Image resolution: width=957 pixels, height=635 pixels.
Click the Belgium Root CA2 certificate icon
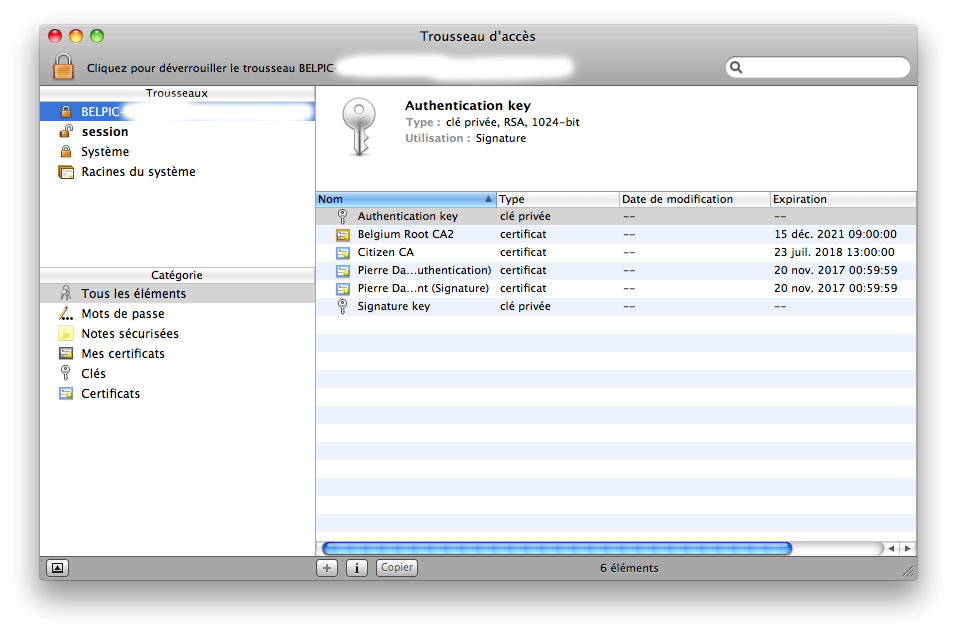point(343,234)
